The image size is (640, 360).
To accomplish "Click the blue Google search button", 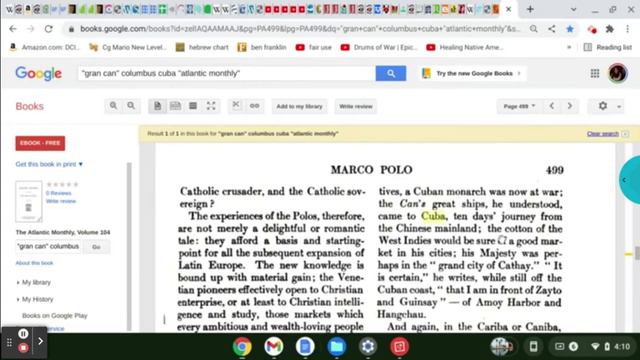I will [391, 73].
